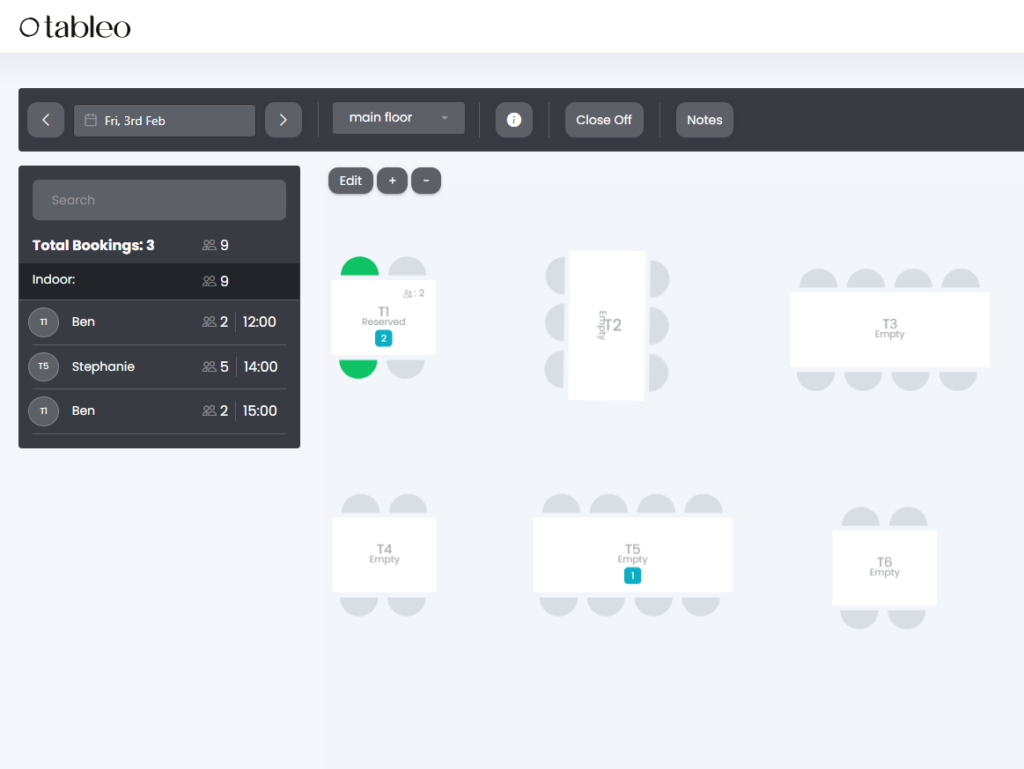This screenshot has width=1024, height=769.
Task: Click the Indoor: section row
Action: [159, 281]
